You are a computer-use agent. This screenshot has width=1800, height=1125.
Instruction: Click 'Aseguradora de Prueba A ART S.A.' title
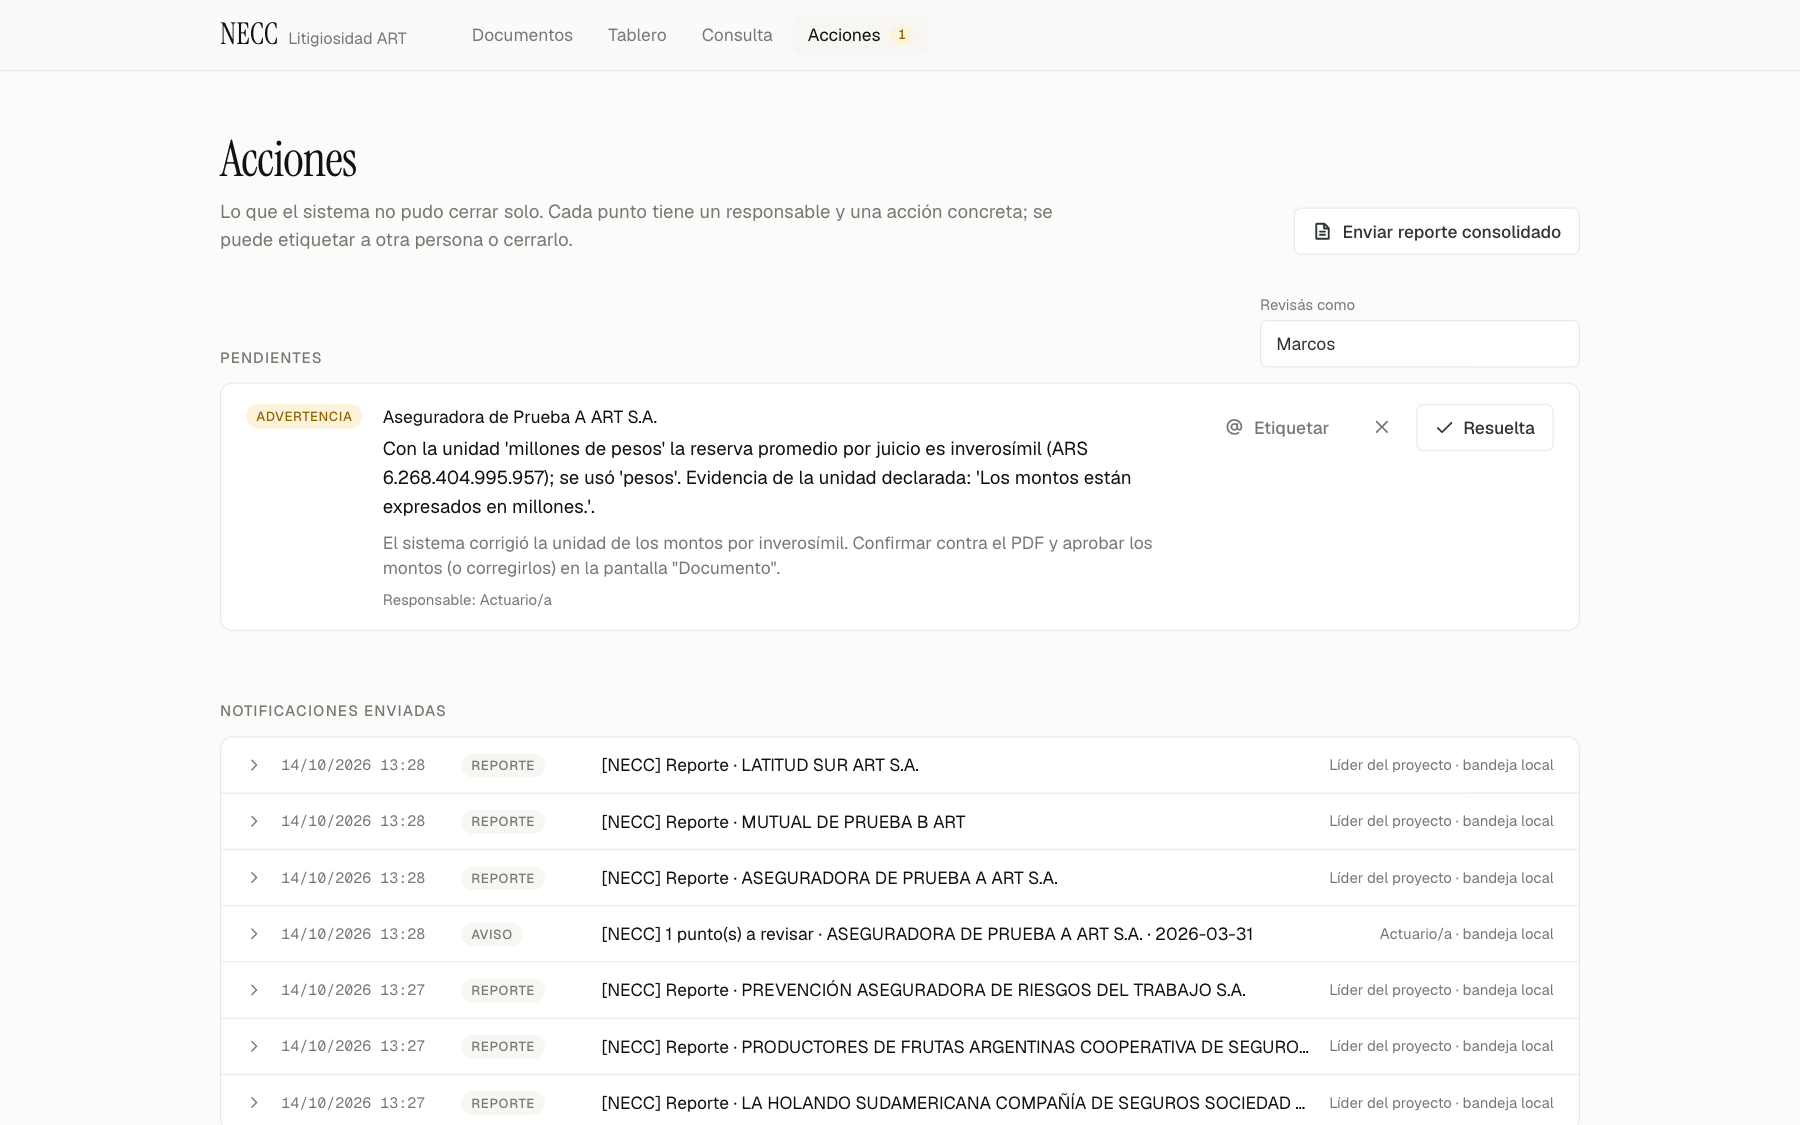coord(520,417)
